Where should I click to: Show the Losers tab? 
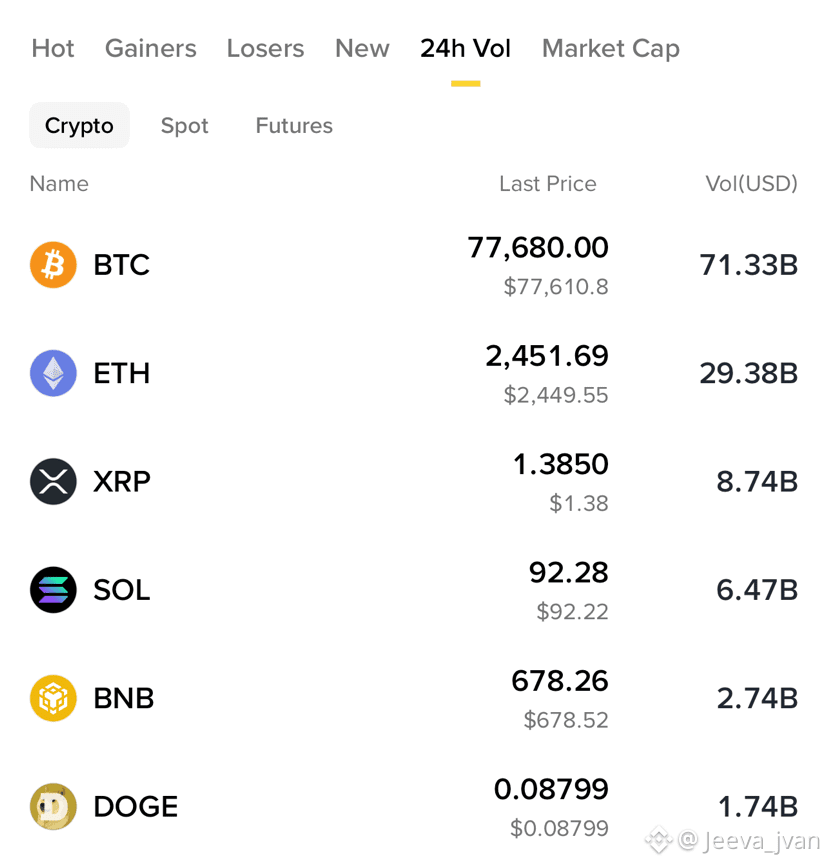click(x=265, y=49)
